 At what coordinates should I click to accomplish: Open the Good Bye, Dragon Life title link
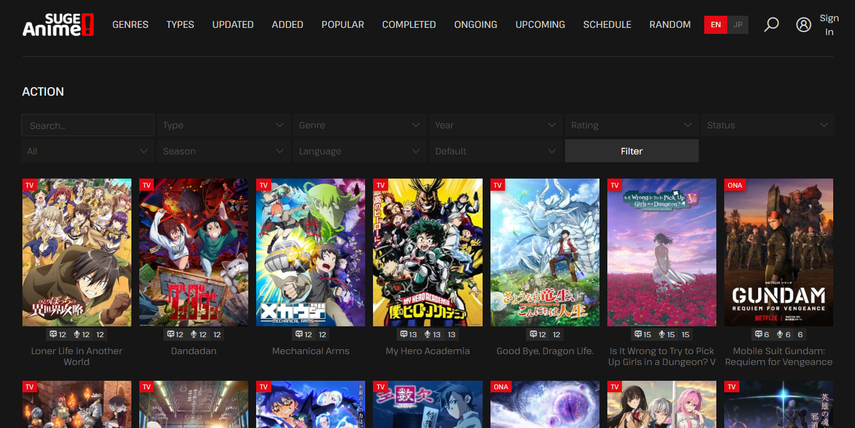pyautogui.click(x=544, y=351)
